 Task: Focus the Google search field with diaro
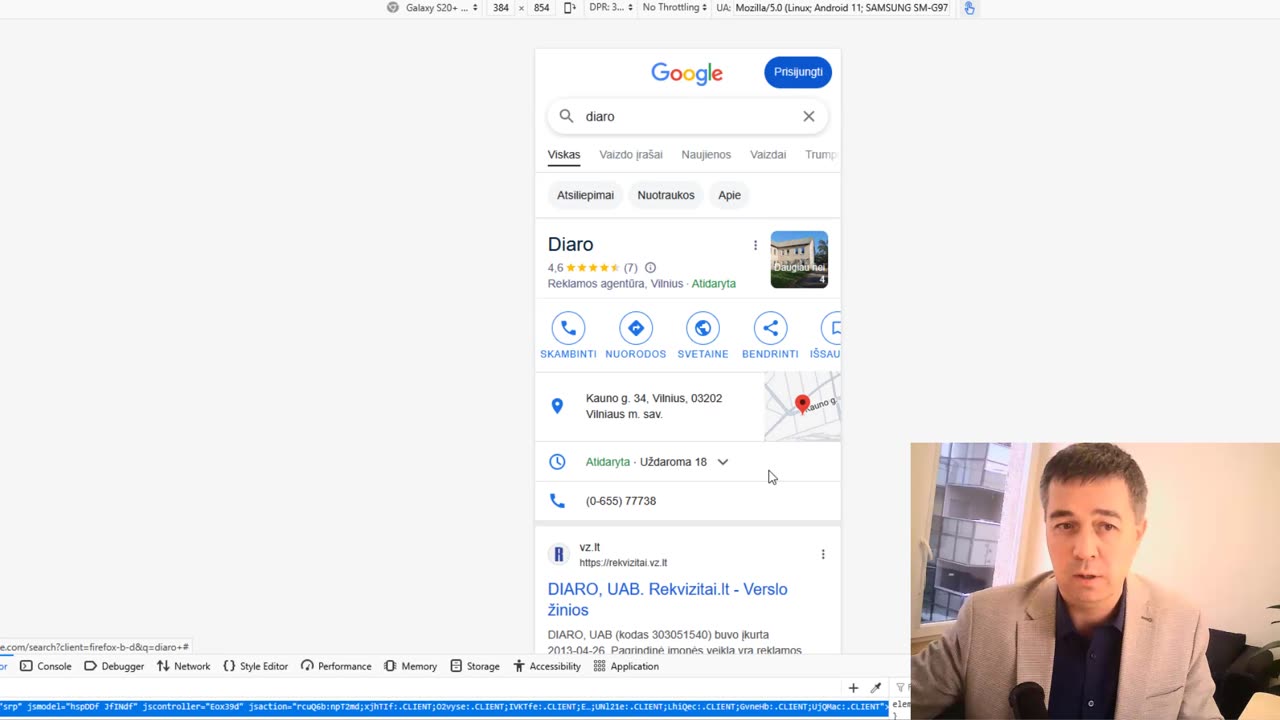(688, 116)
